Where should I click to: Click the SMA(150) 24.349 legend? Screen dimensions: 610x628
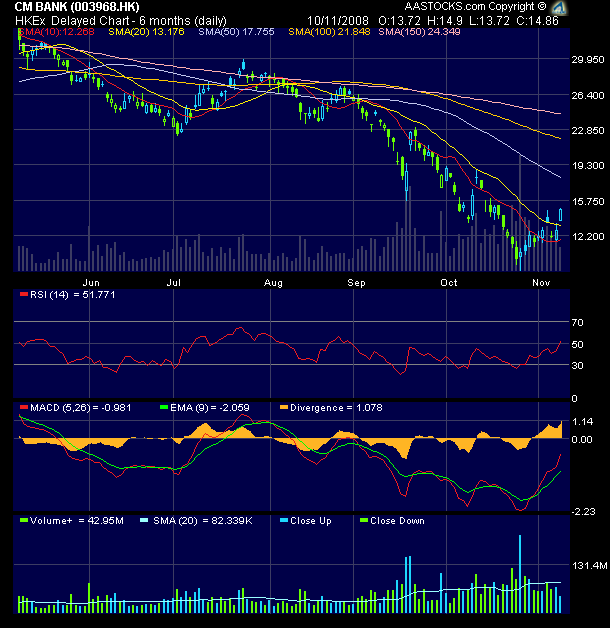coord(419,32)
